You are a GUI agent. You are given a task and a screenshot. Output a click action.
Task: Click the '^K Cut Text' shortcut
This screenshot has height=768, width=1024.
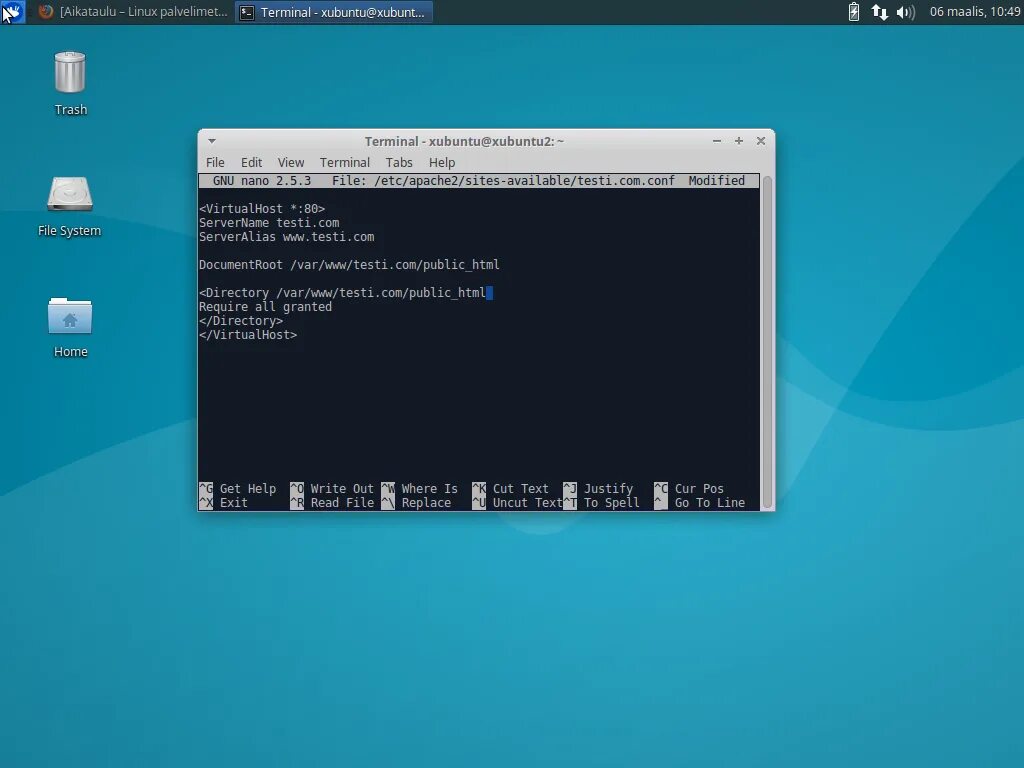pos(511,488)
